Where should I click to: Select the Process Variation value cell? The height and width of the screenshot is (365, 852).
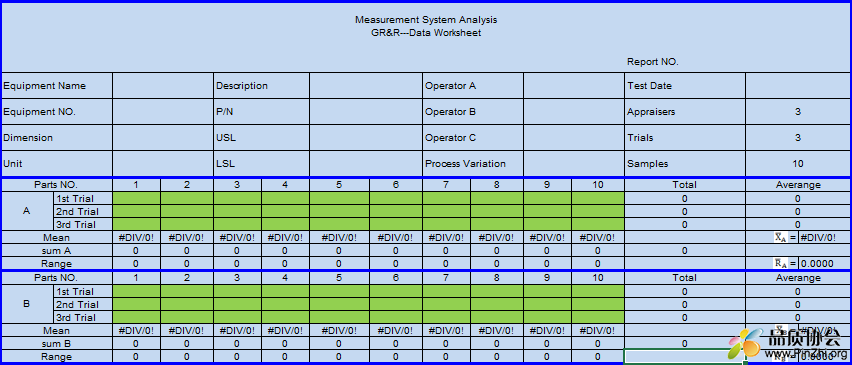click(574, 163)
